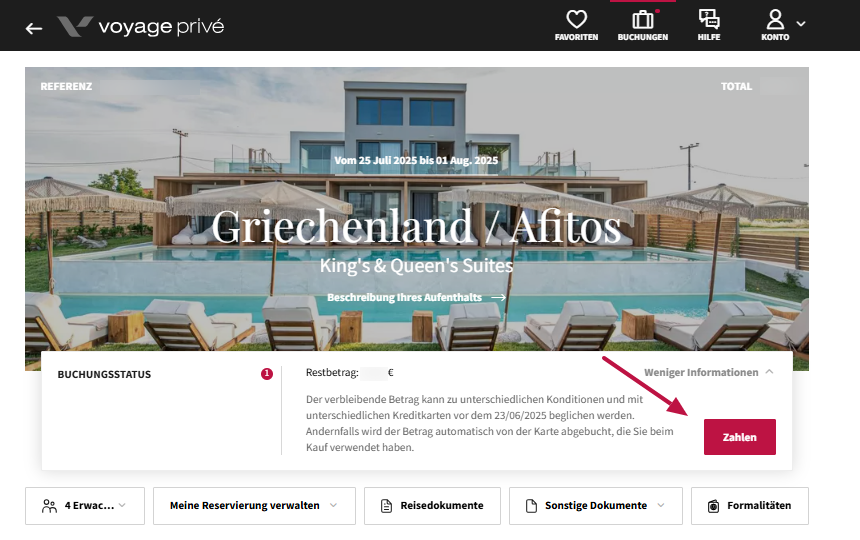Screen dimensions: 860x540
Task: Expand the 4 Erwac... travelers dropdown
Action: [85, 506]
